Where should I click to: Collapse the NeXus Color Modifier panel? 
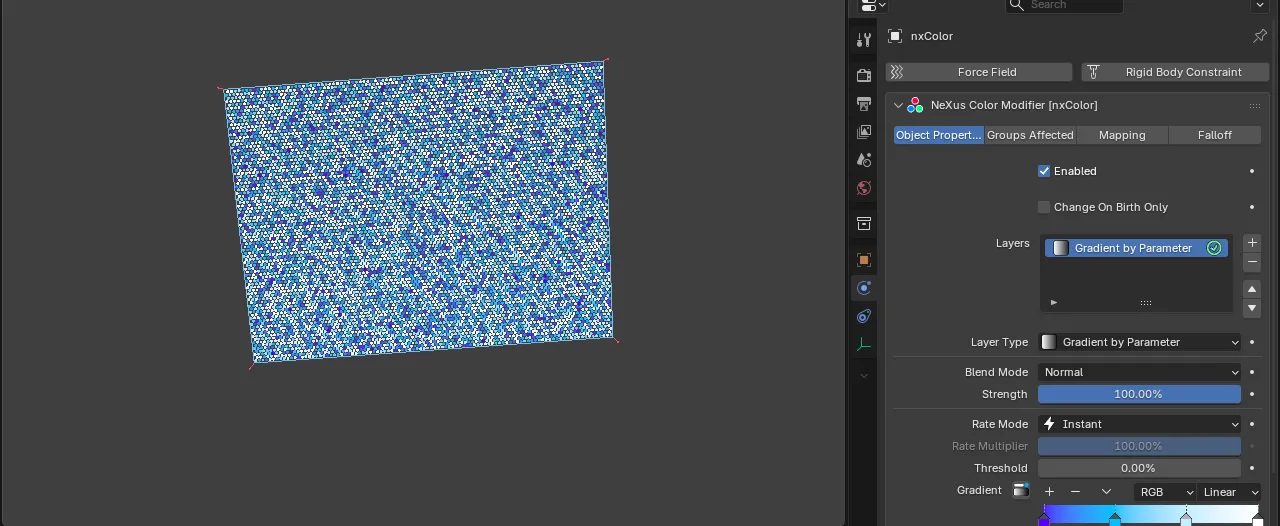click(x=898, y=105)
